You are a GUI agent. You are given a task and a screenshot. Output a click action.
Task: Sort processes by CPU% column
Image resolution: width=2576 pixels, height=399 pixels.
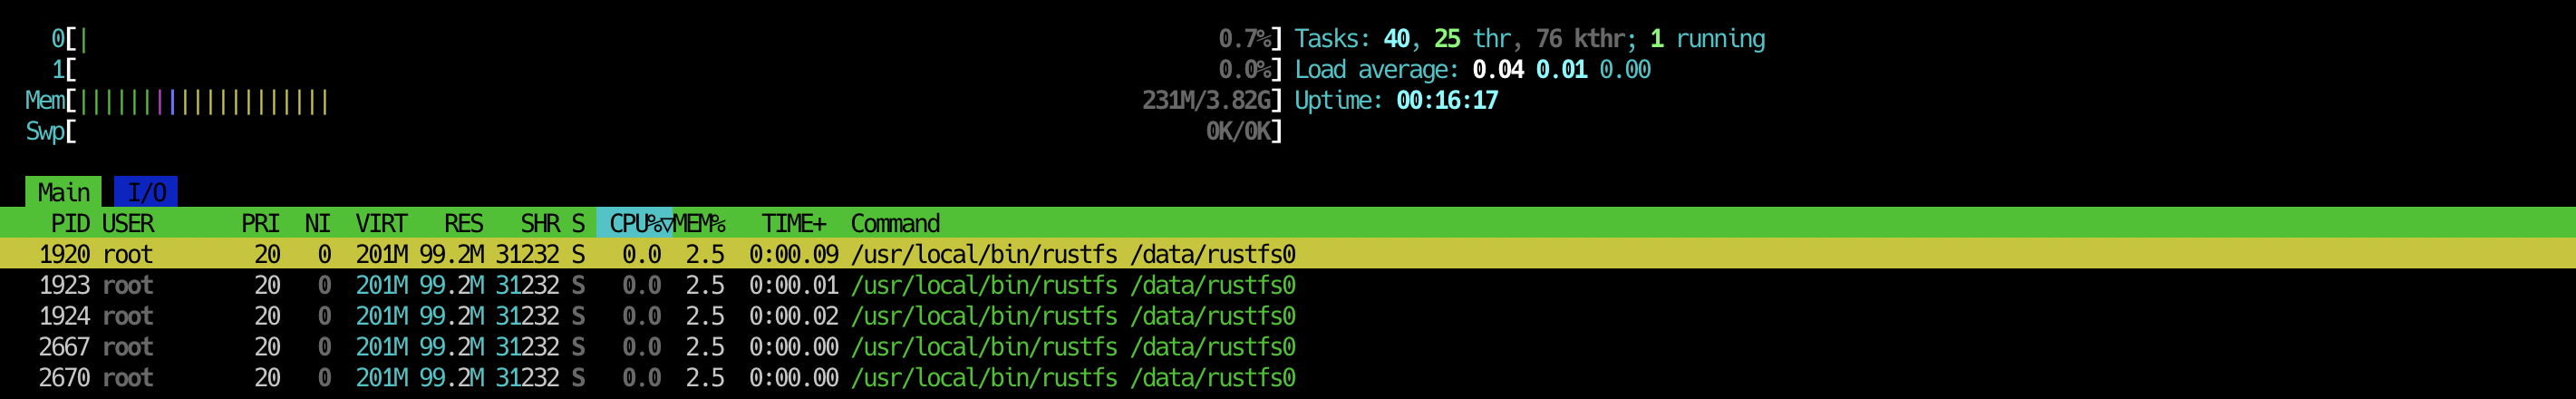634,223
